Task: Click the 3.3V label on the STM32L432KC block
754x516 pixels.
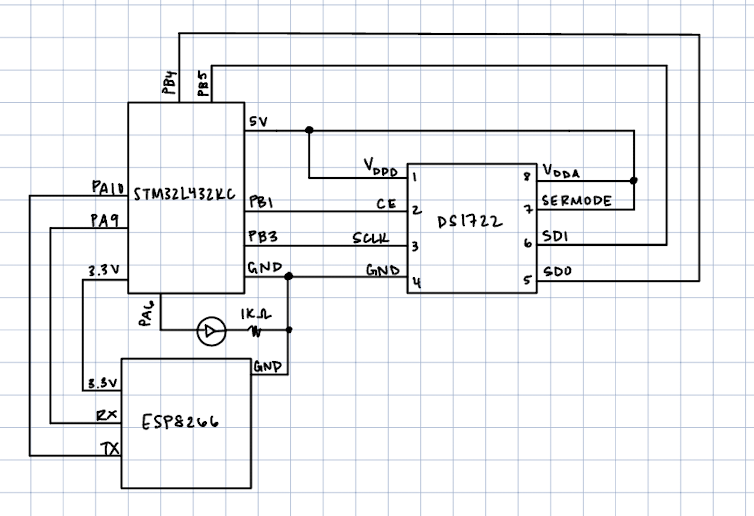Action: [x=104, y=271]
